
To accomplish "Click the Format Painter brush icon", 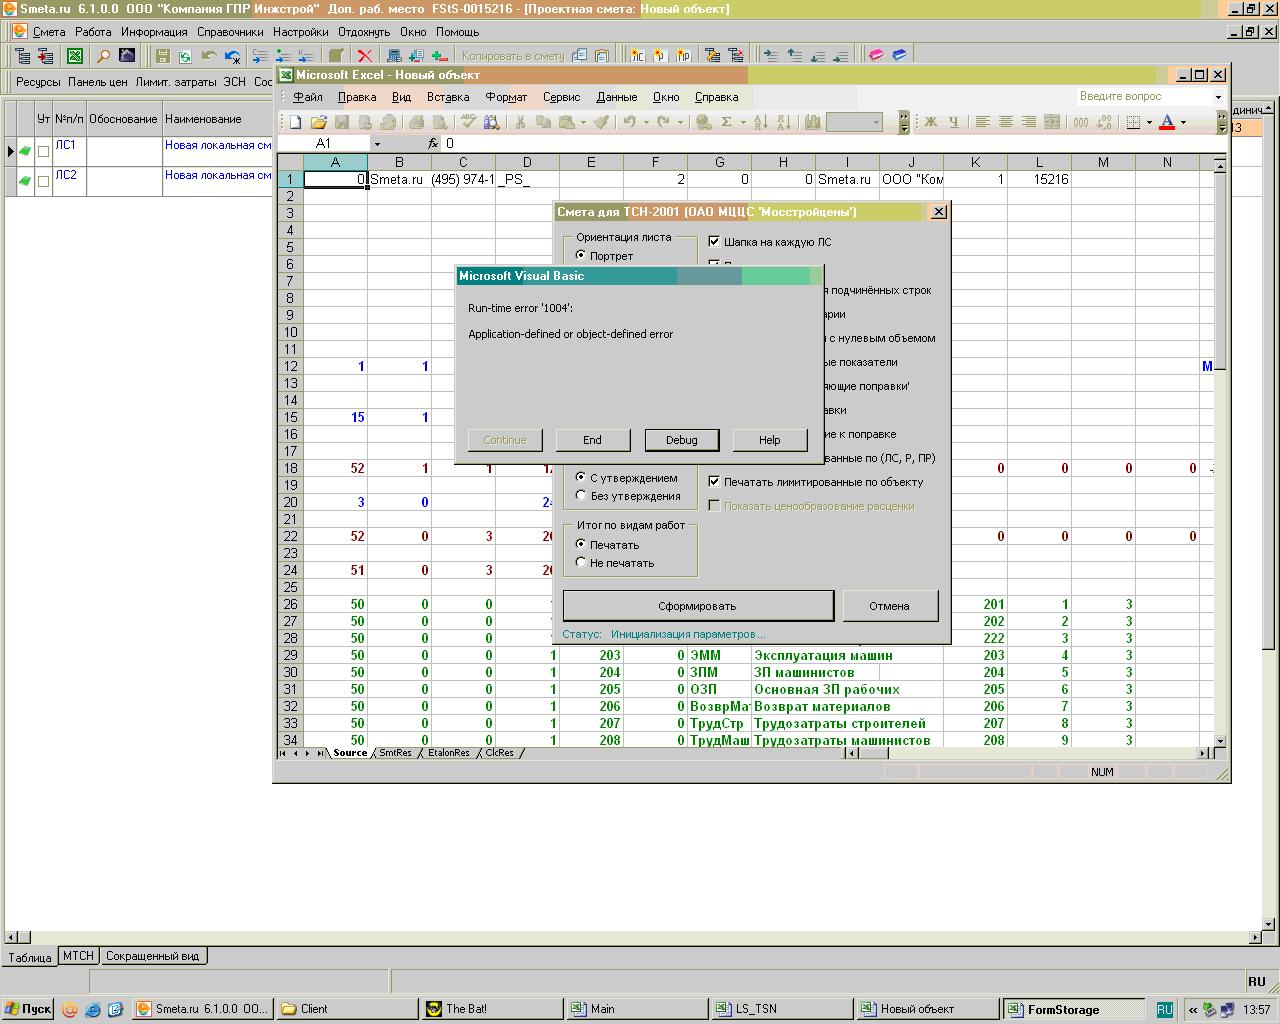I will point(601,122).
